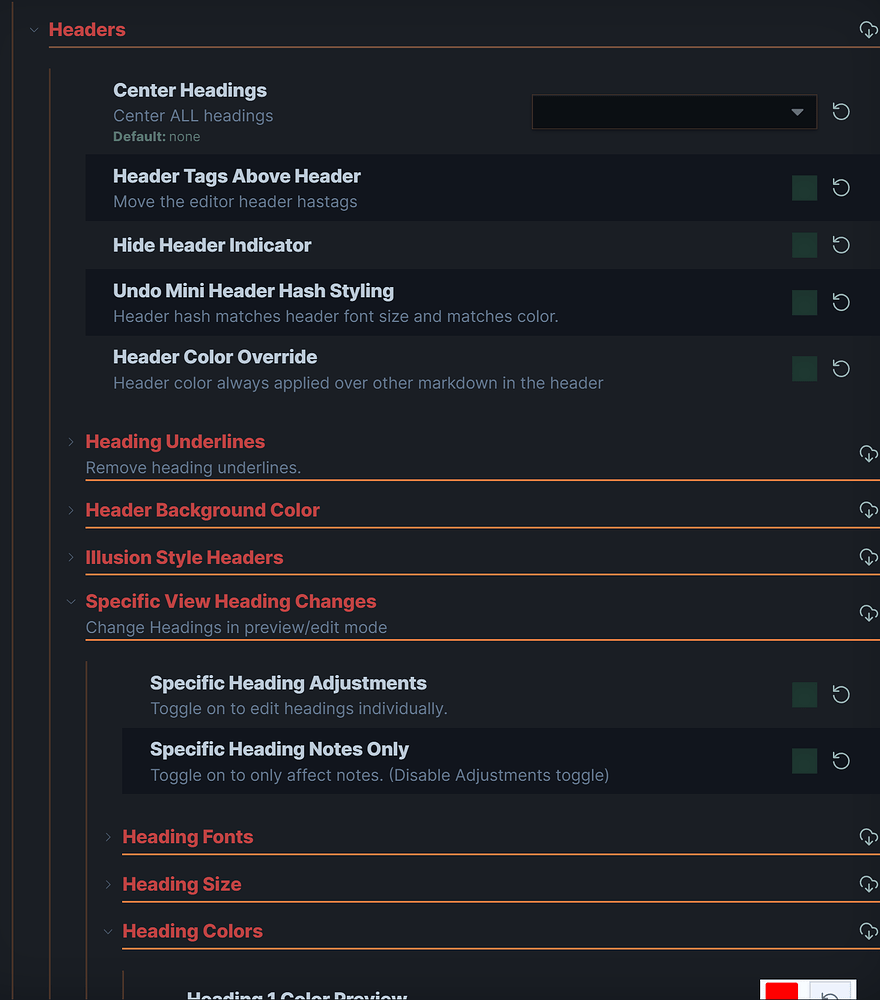Click 'Move the editor header hastags' text
Screen dimensions: 880x1000
(x=235, y=202)
